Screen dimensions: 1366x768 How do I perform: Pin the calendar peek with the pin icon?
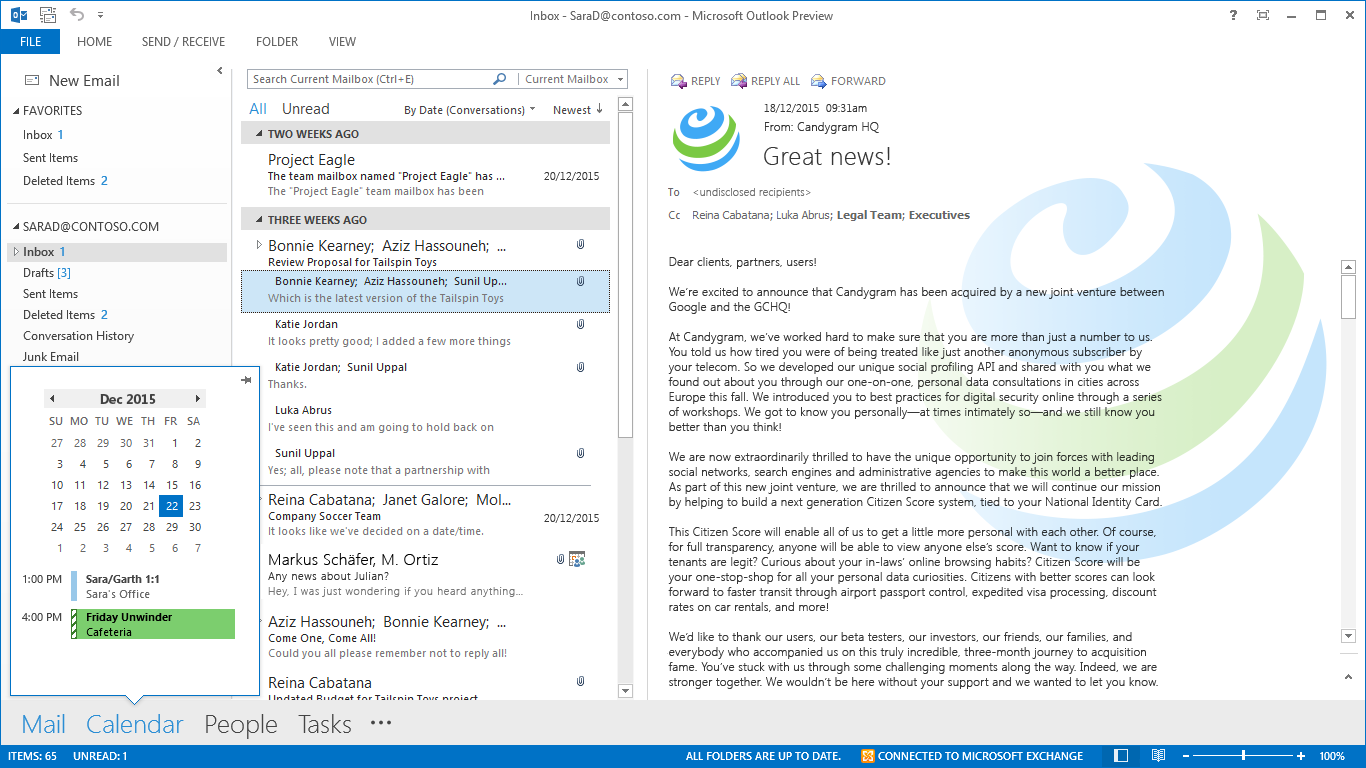click(246, 380)
